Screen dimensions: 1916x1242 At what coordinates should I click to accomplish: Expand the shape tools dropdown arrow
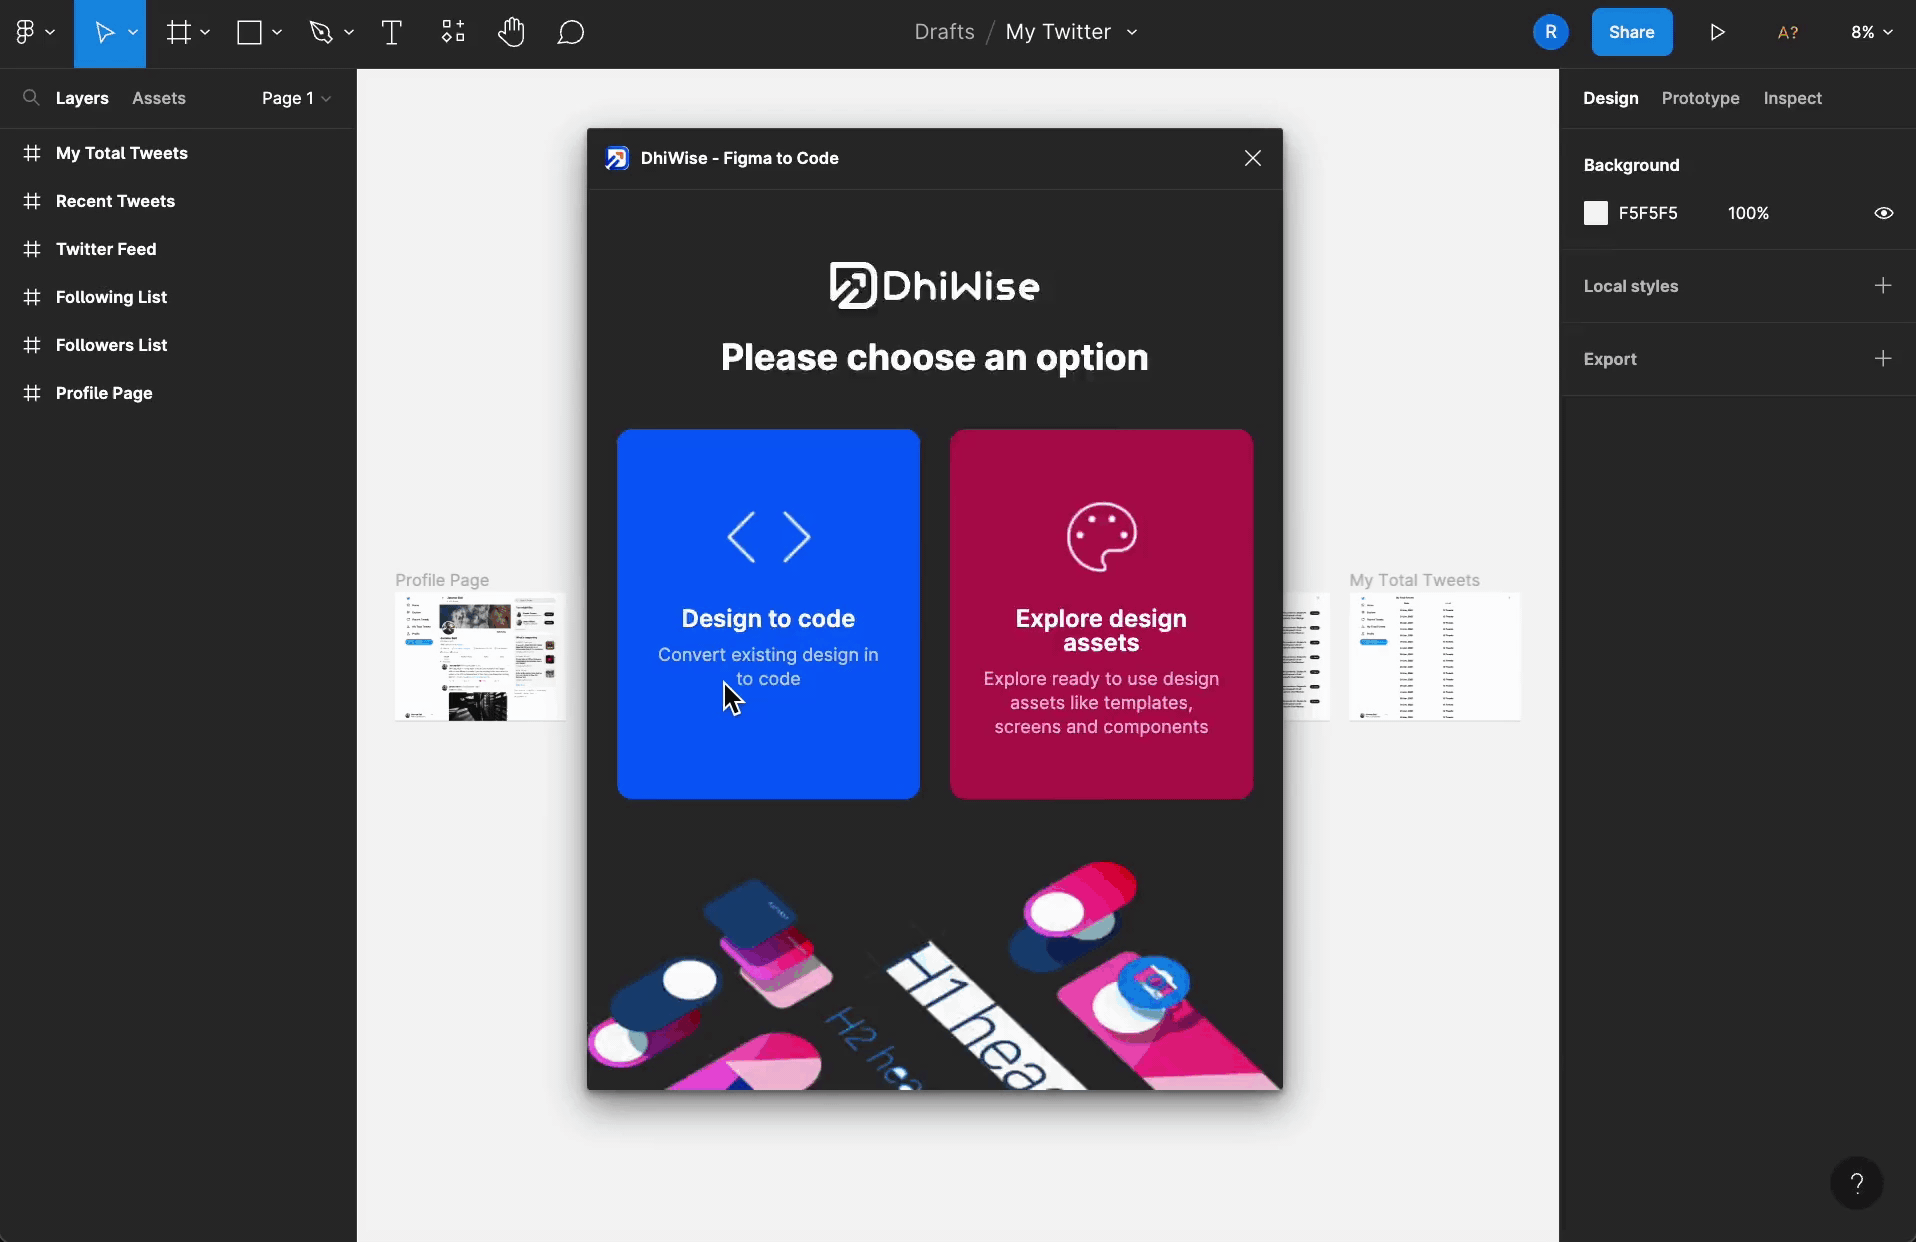pos(277,33)
